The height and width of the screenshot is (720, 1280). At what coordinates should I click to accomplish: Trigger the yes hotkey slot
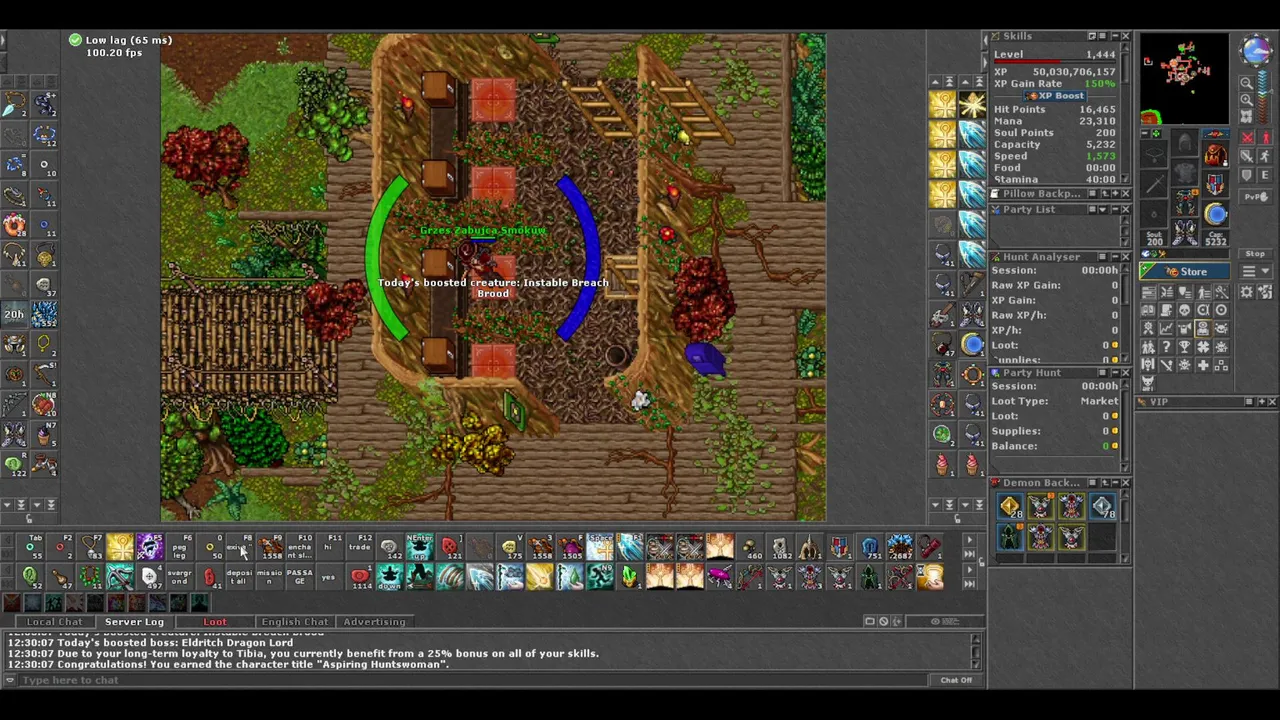328,577
